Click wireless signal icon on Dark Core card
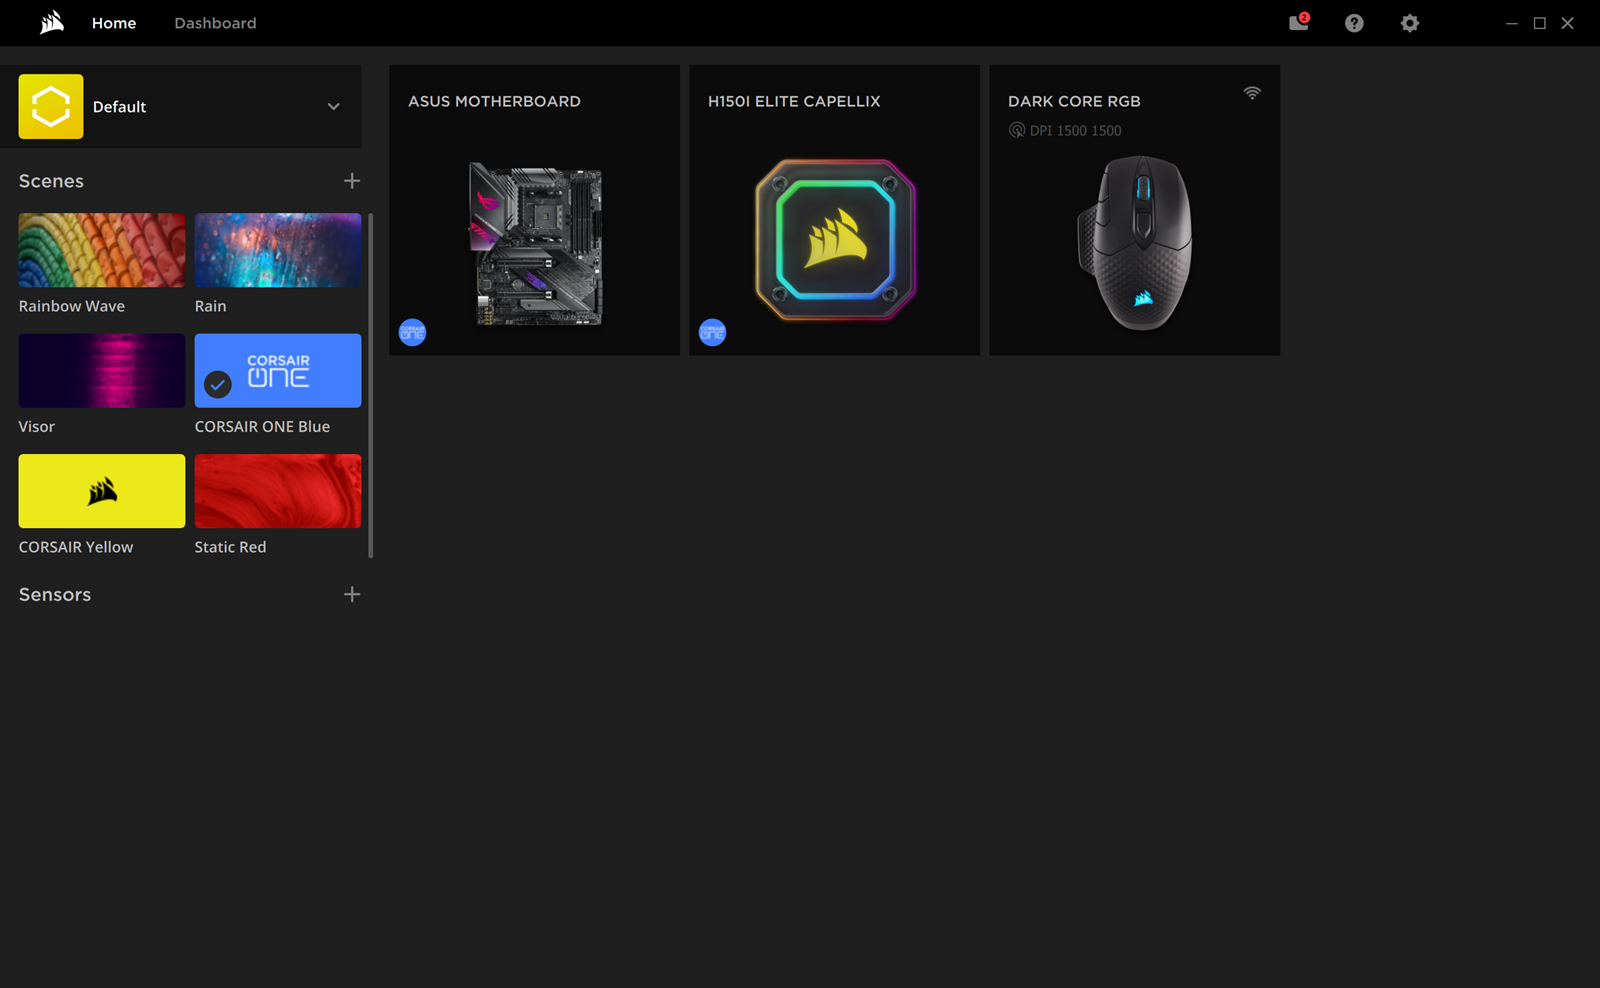 [1252, 93]
